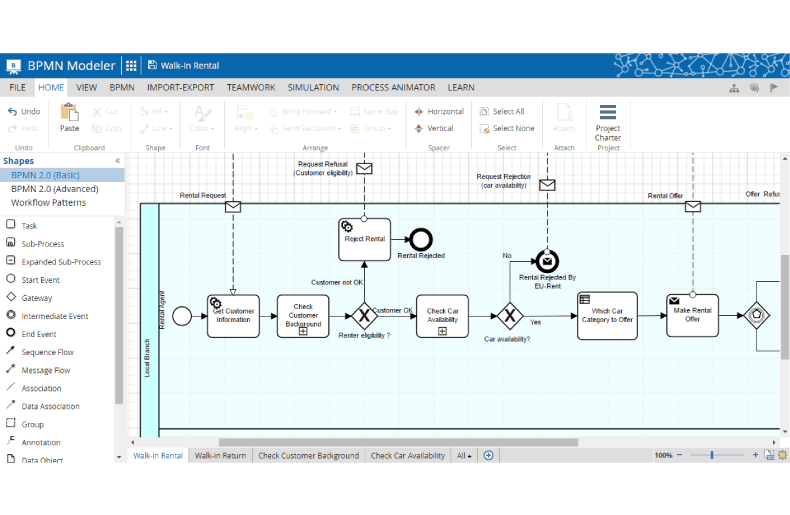Expand the Check Car Availability sub-process marker
Image resolution: width=790 pixels, height=515 pixels.
(x=442, y=331)
